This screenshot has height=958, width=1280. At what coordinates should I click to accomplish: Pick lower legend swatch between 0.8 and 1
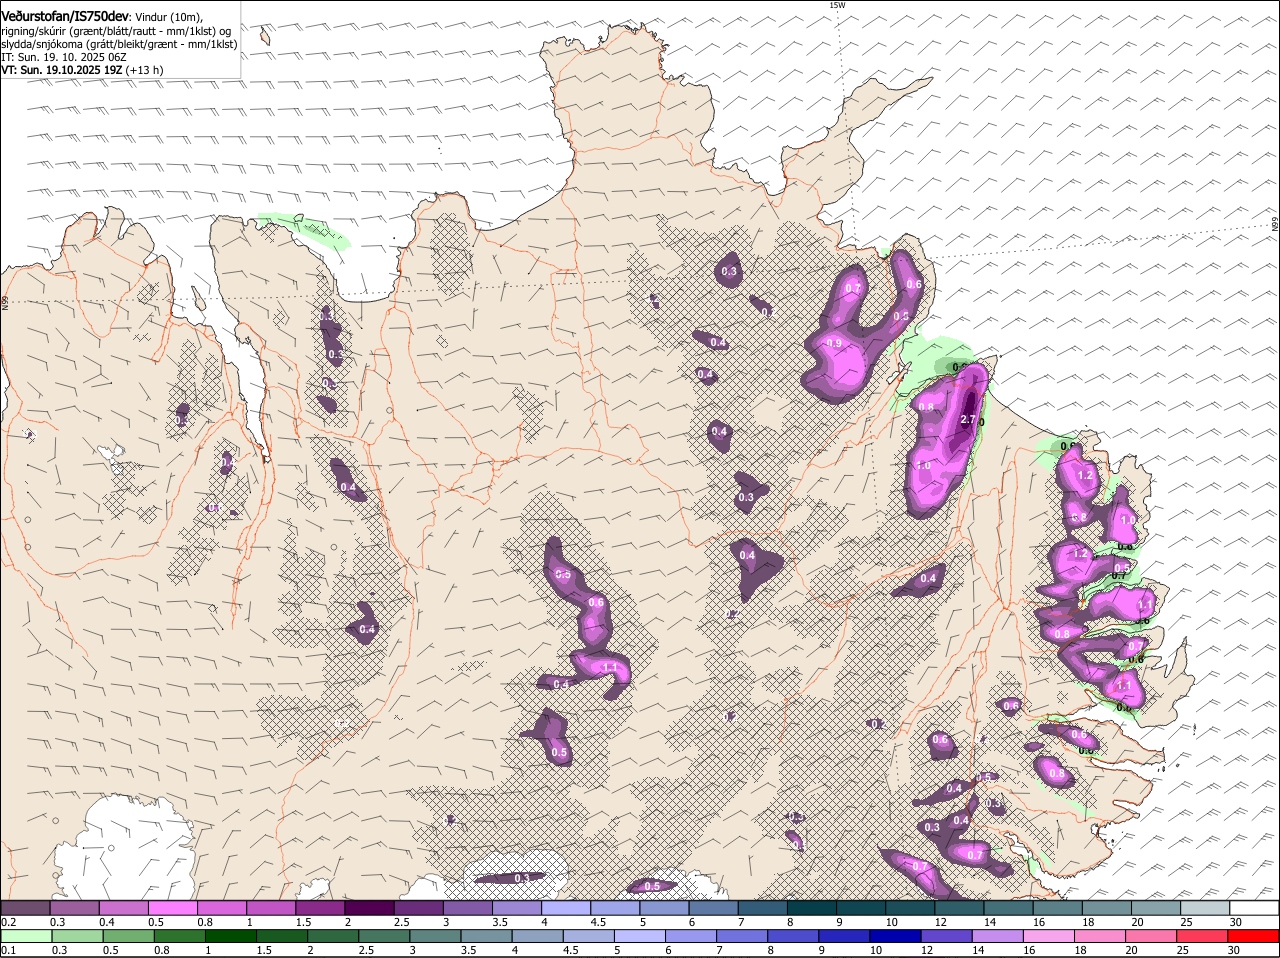180,936
